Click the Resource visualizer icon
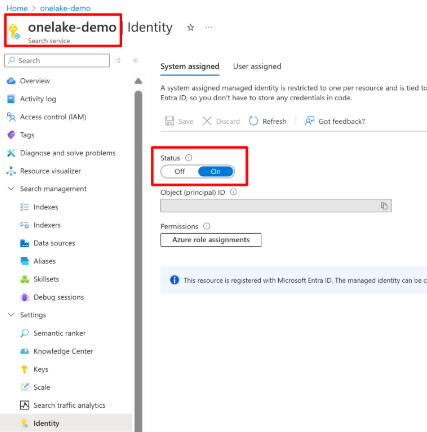 pos(11,171)
